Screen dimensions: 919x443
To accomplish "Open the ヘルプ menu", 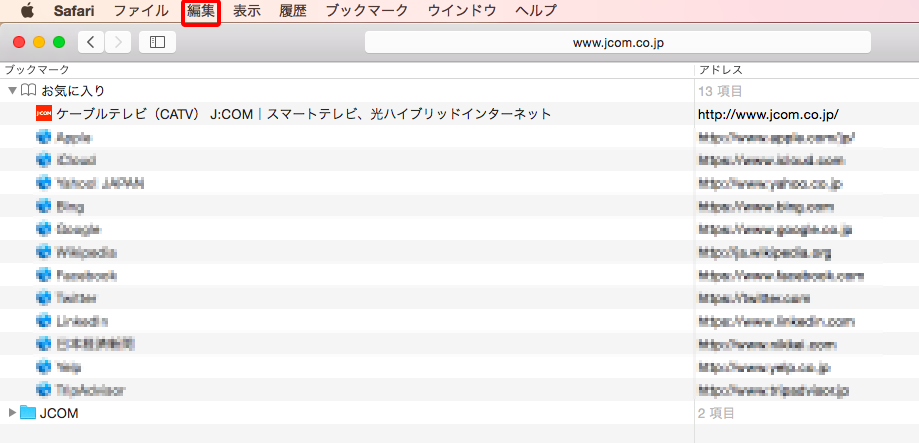I will (536, 11).
